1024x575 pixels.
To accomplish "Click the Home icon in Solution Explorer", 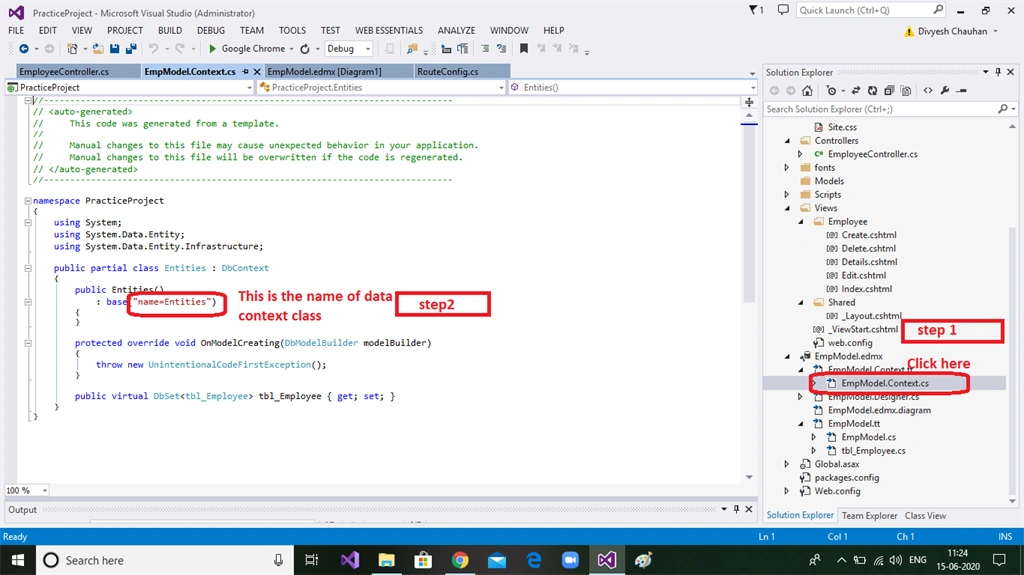I will 807,91.
